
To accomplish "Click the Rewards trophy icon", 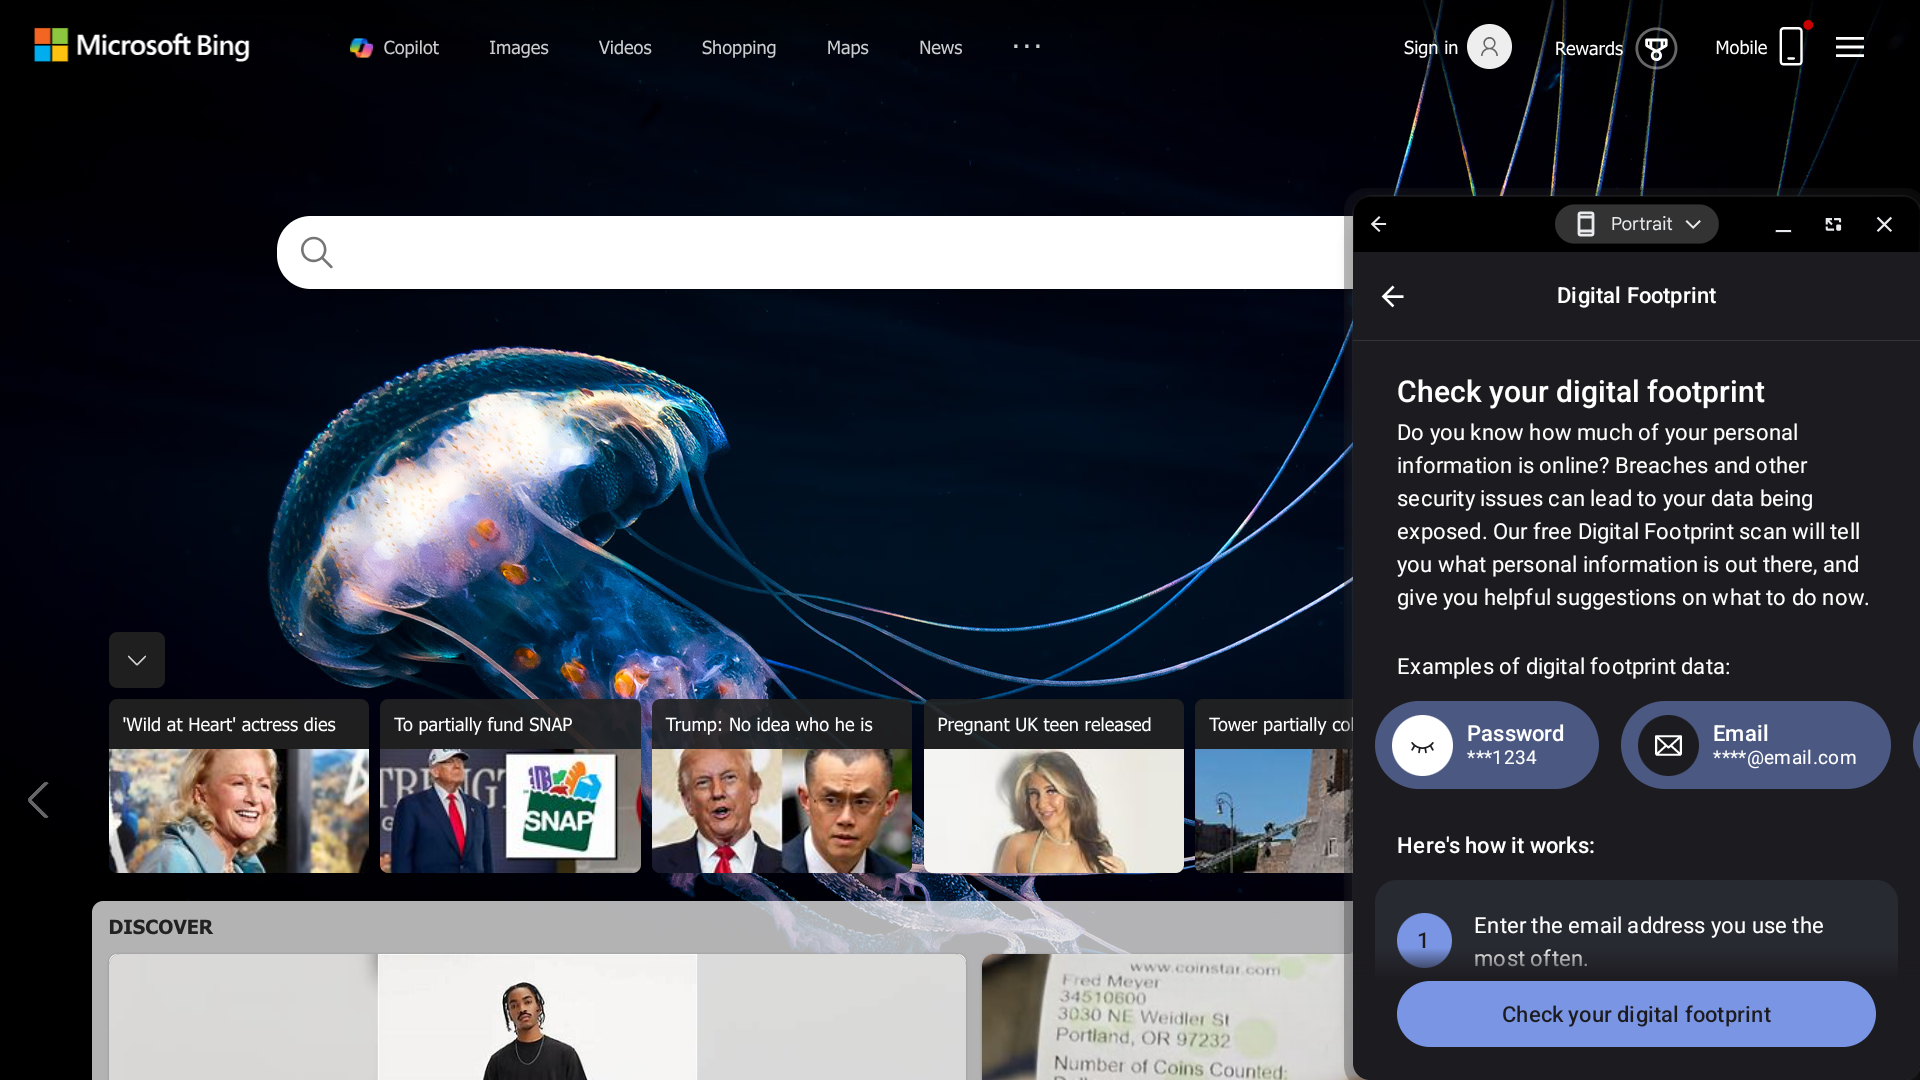I will pos(1656,48).
